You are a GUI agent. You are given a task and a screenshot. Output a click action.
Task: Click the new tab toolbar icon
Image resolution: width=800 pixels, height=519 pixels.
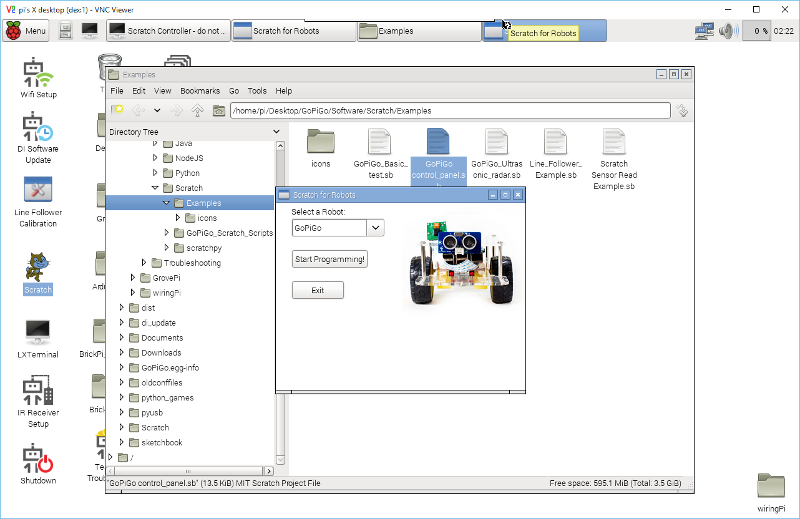pyautogui.click(x=118, y=110)
